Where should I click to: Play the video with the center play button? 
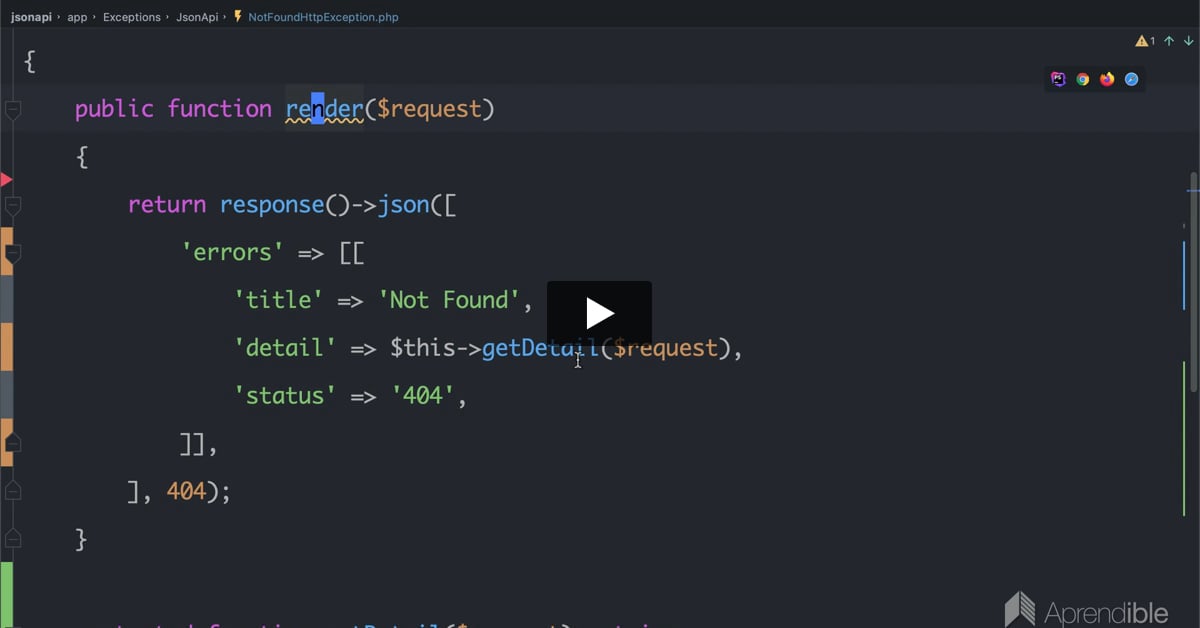[x=599, y=314]
